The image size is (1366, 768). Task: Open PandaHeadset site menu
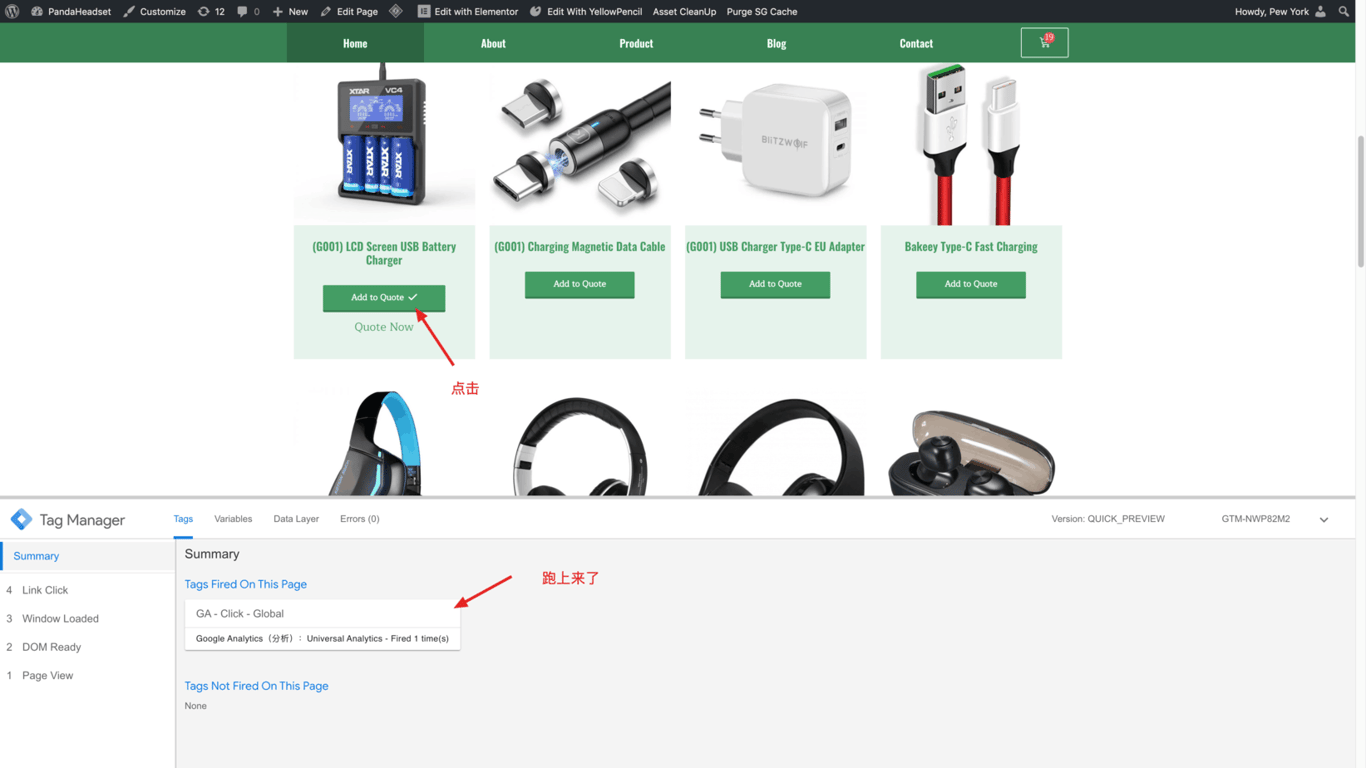pyautogui.click(x=70, y=12)
